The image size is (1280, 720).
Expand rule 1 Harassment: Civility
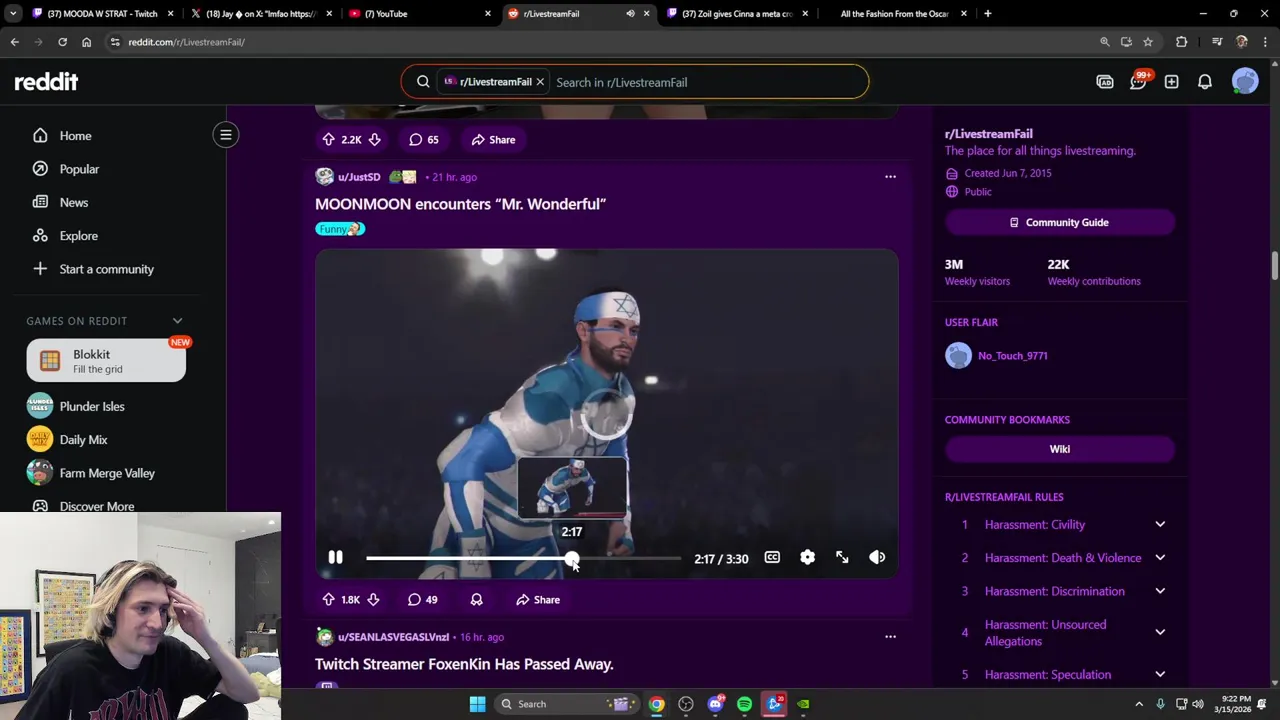(x=1160, y=524)
